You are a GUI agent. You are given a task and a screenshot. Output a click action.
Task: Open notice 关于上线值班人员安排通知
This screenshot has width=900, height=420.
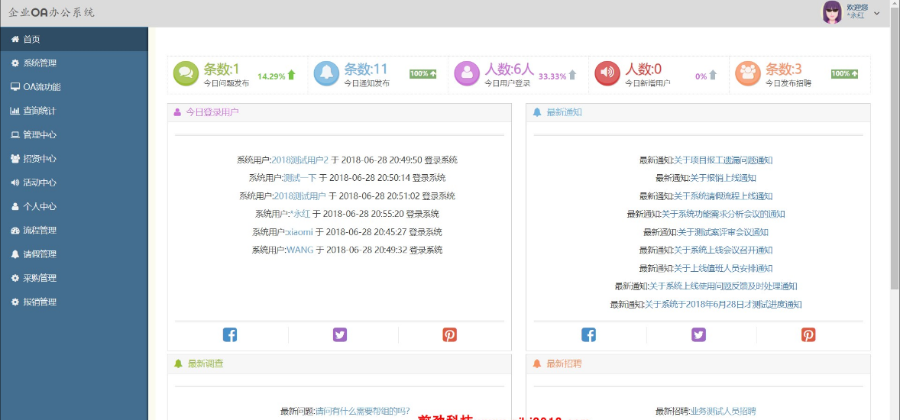[723, 269]
